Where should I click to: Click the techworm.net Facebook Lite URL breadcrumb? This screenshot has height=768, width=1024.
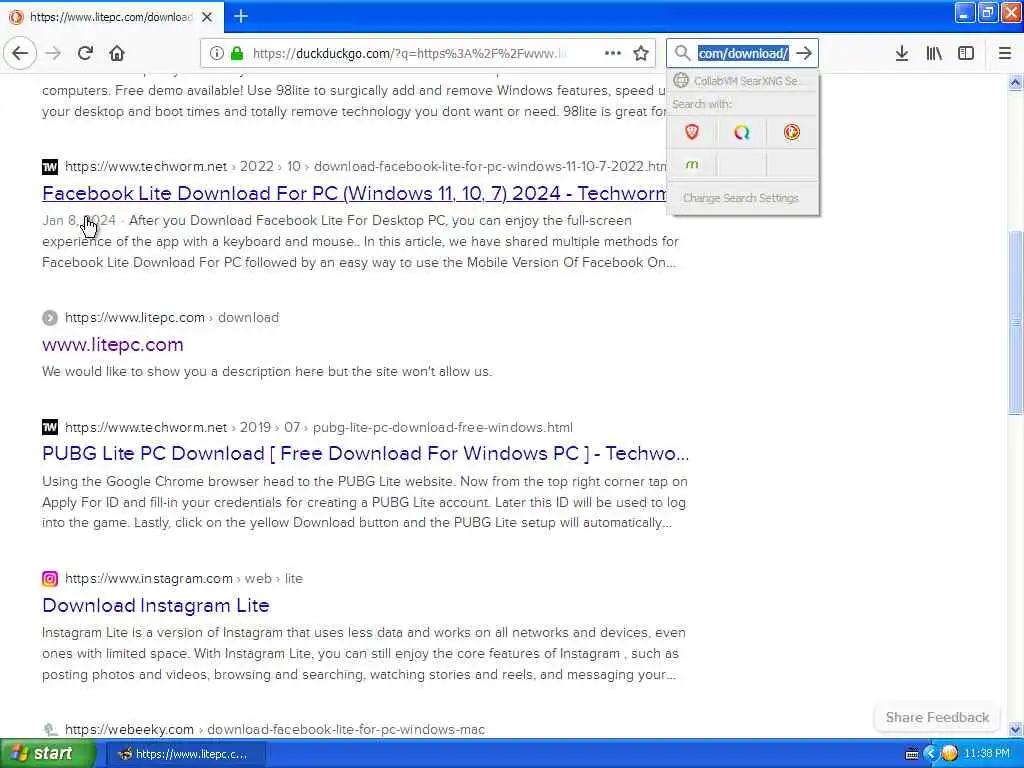[366, 167]
